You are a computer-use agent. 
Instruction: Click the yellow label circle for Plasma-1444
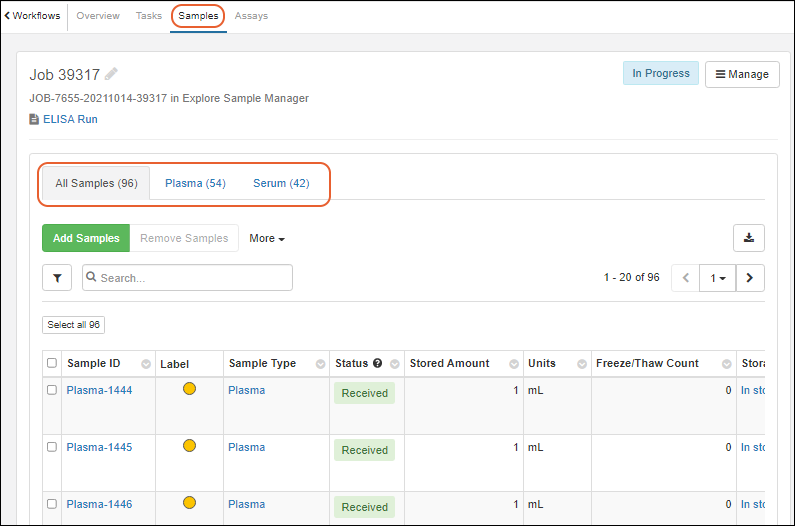point(190,389)
